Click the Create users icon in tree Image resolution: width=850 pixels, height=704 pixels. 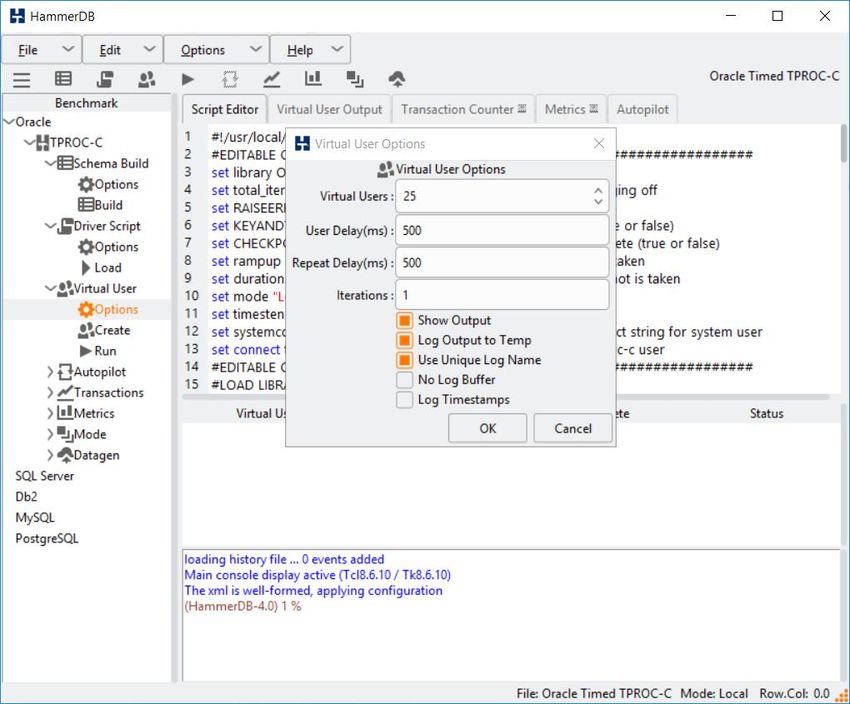[86, 330]
